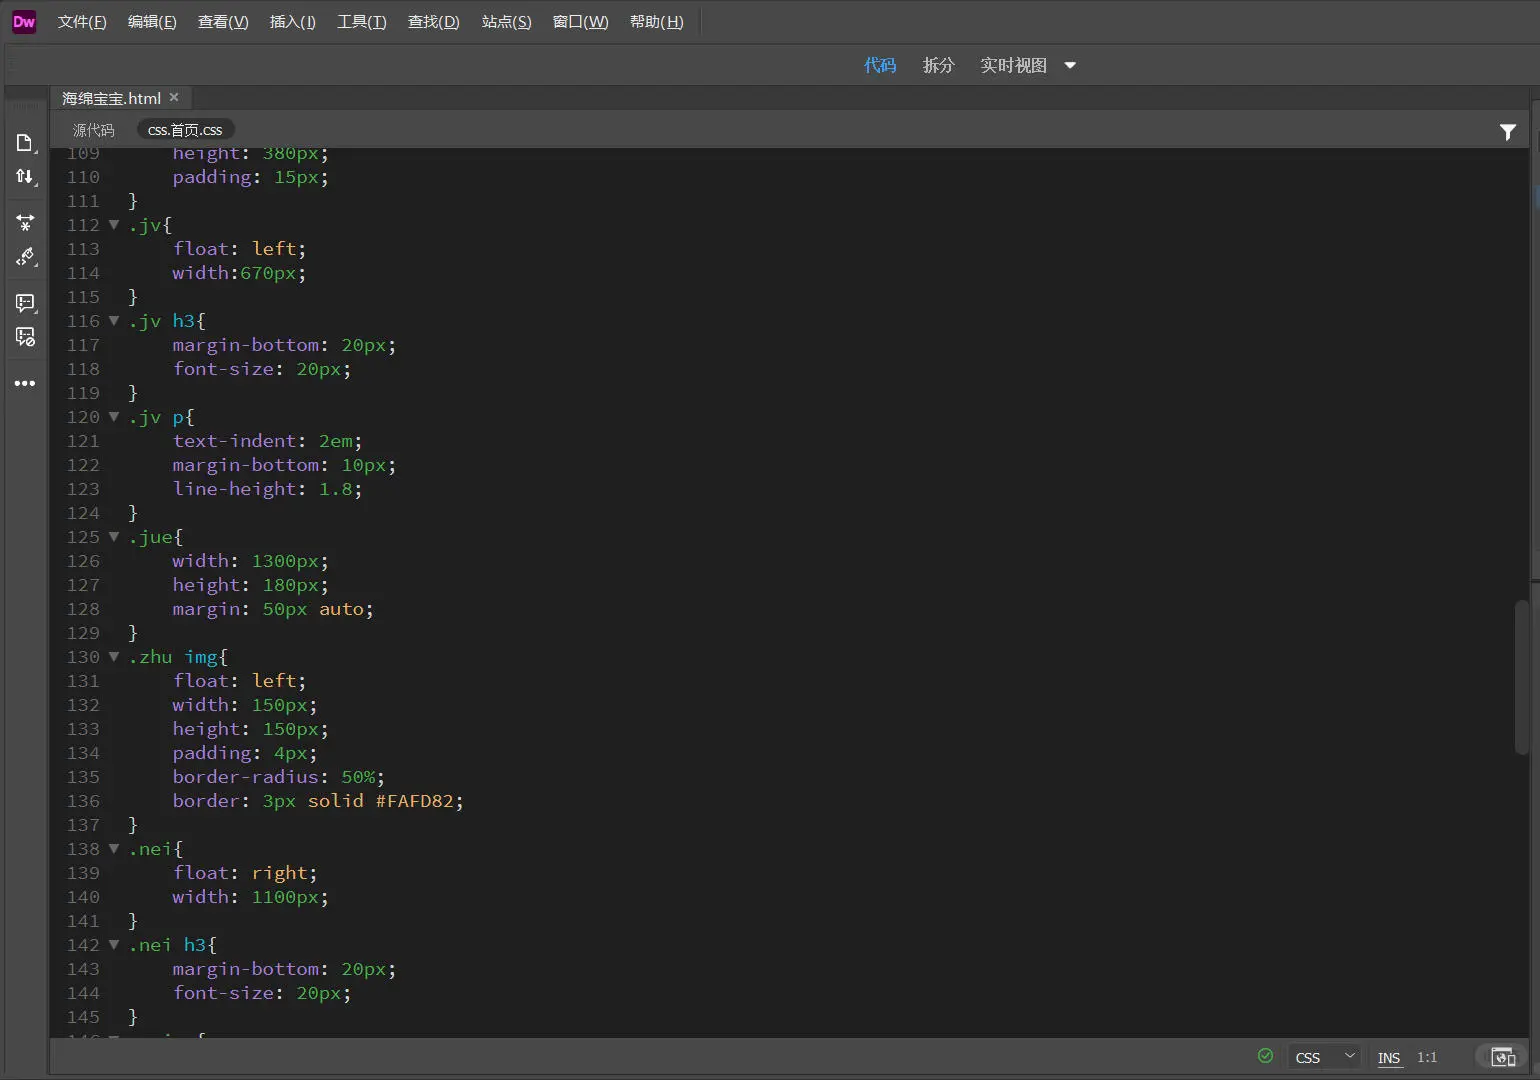
Task: Open the 帮助(H) menu
Action: click(x=657, y=22)
